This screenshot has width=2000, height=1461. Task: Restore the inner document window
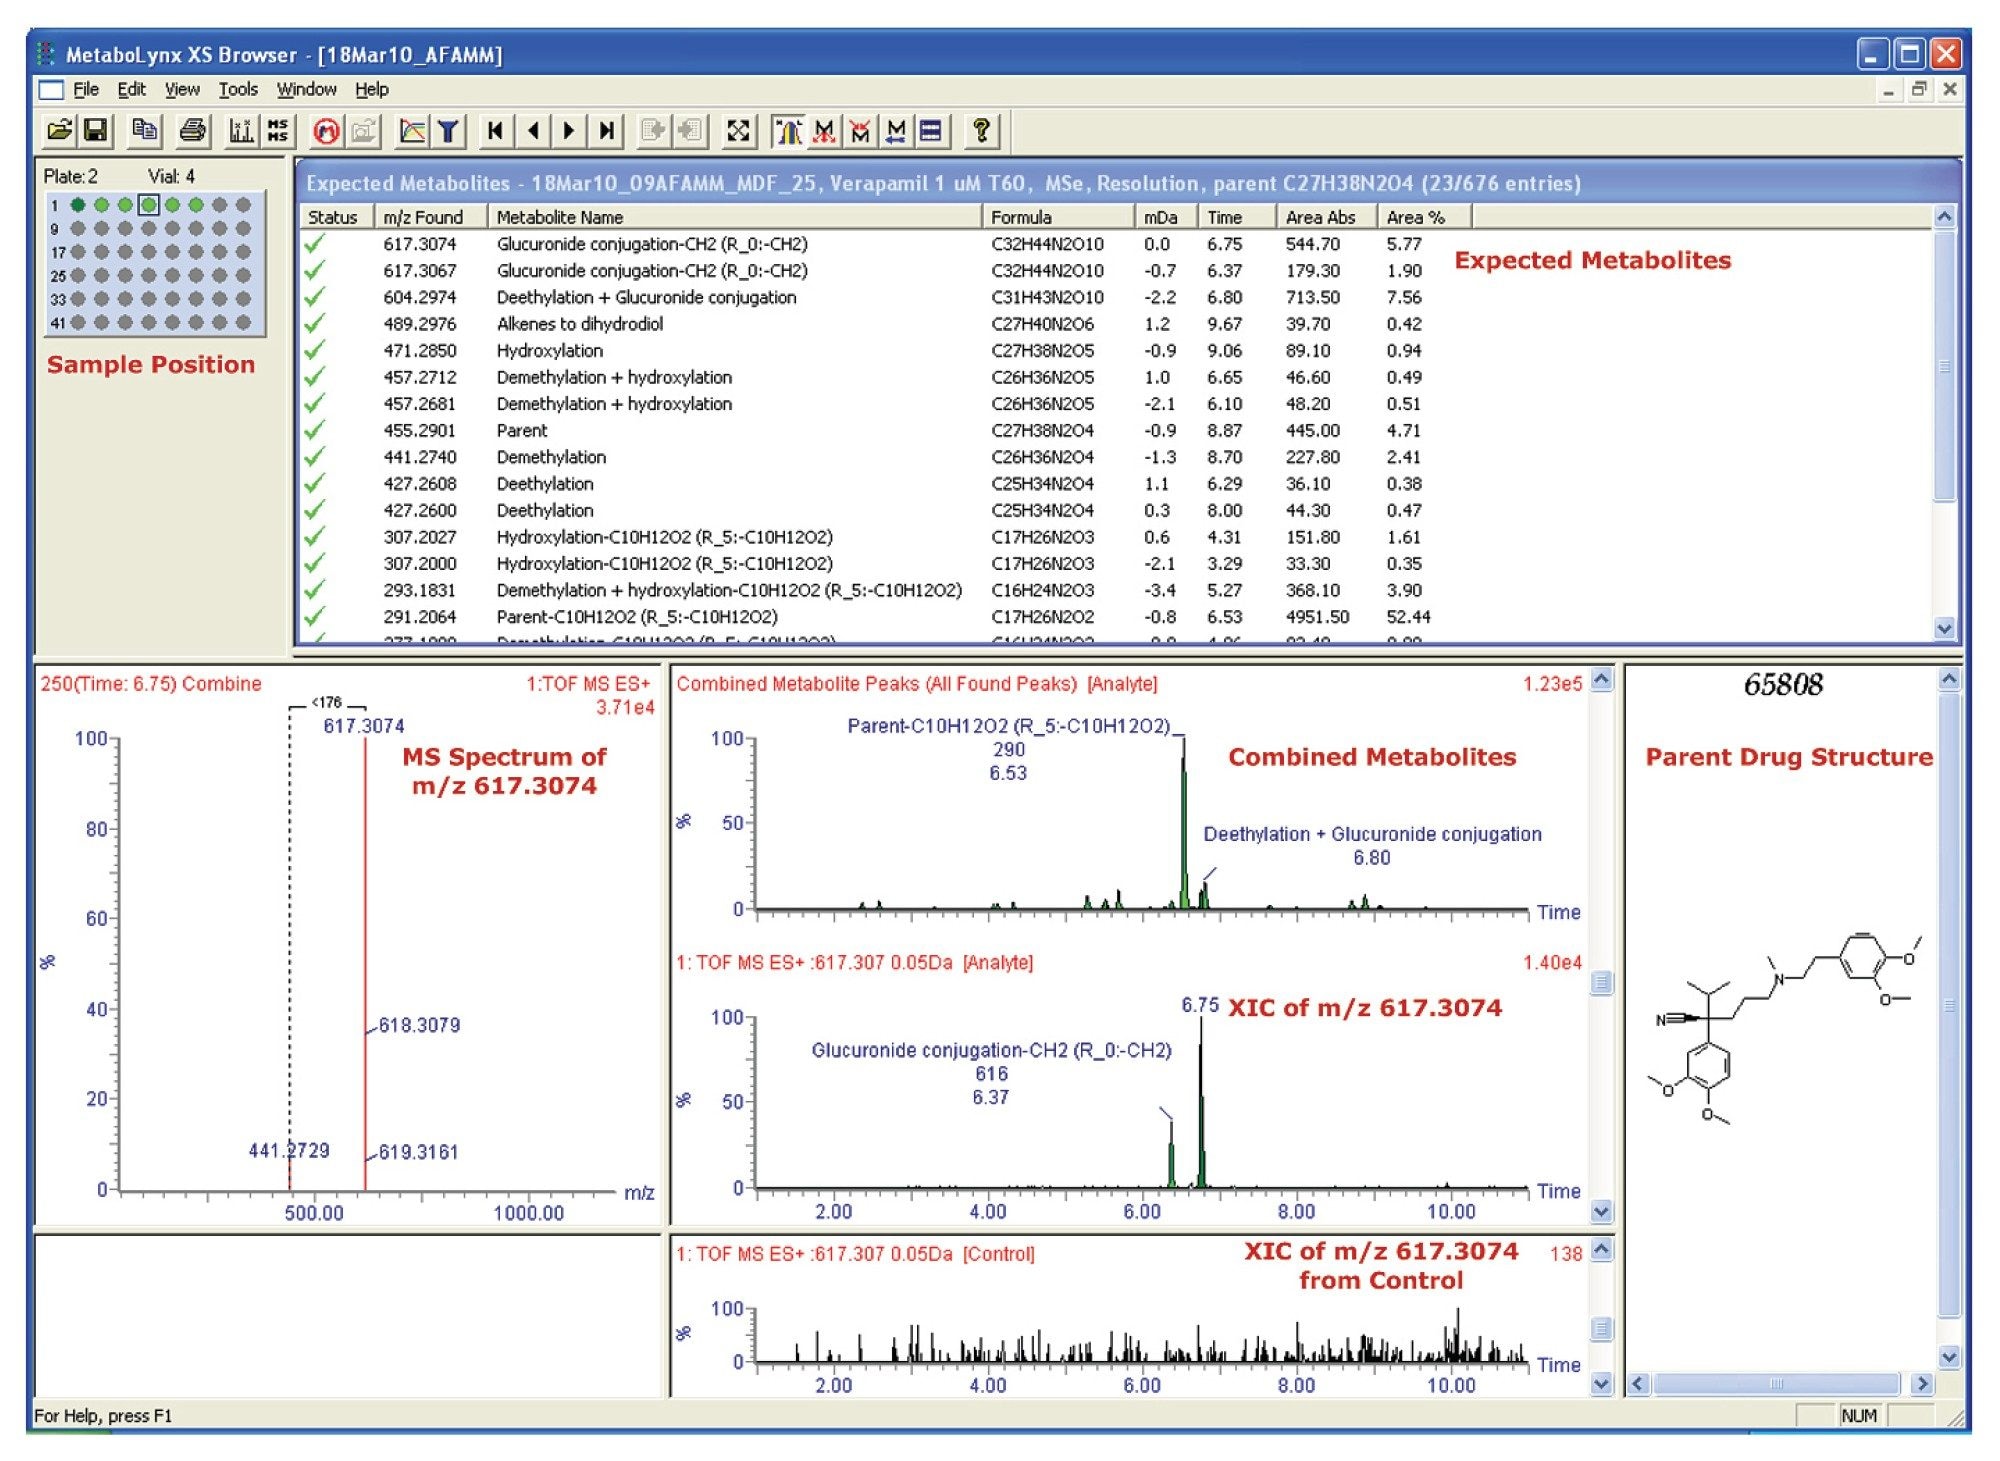[1919, 90]
